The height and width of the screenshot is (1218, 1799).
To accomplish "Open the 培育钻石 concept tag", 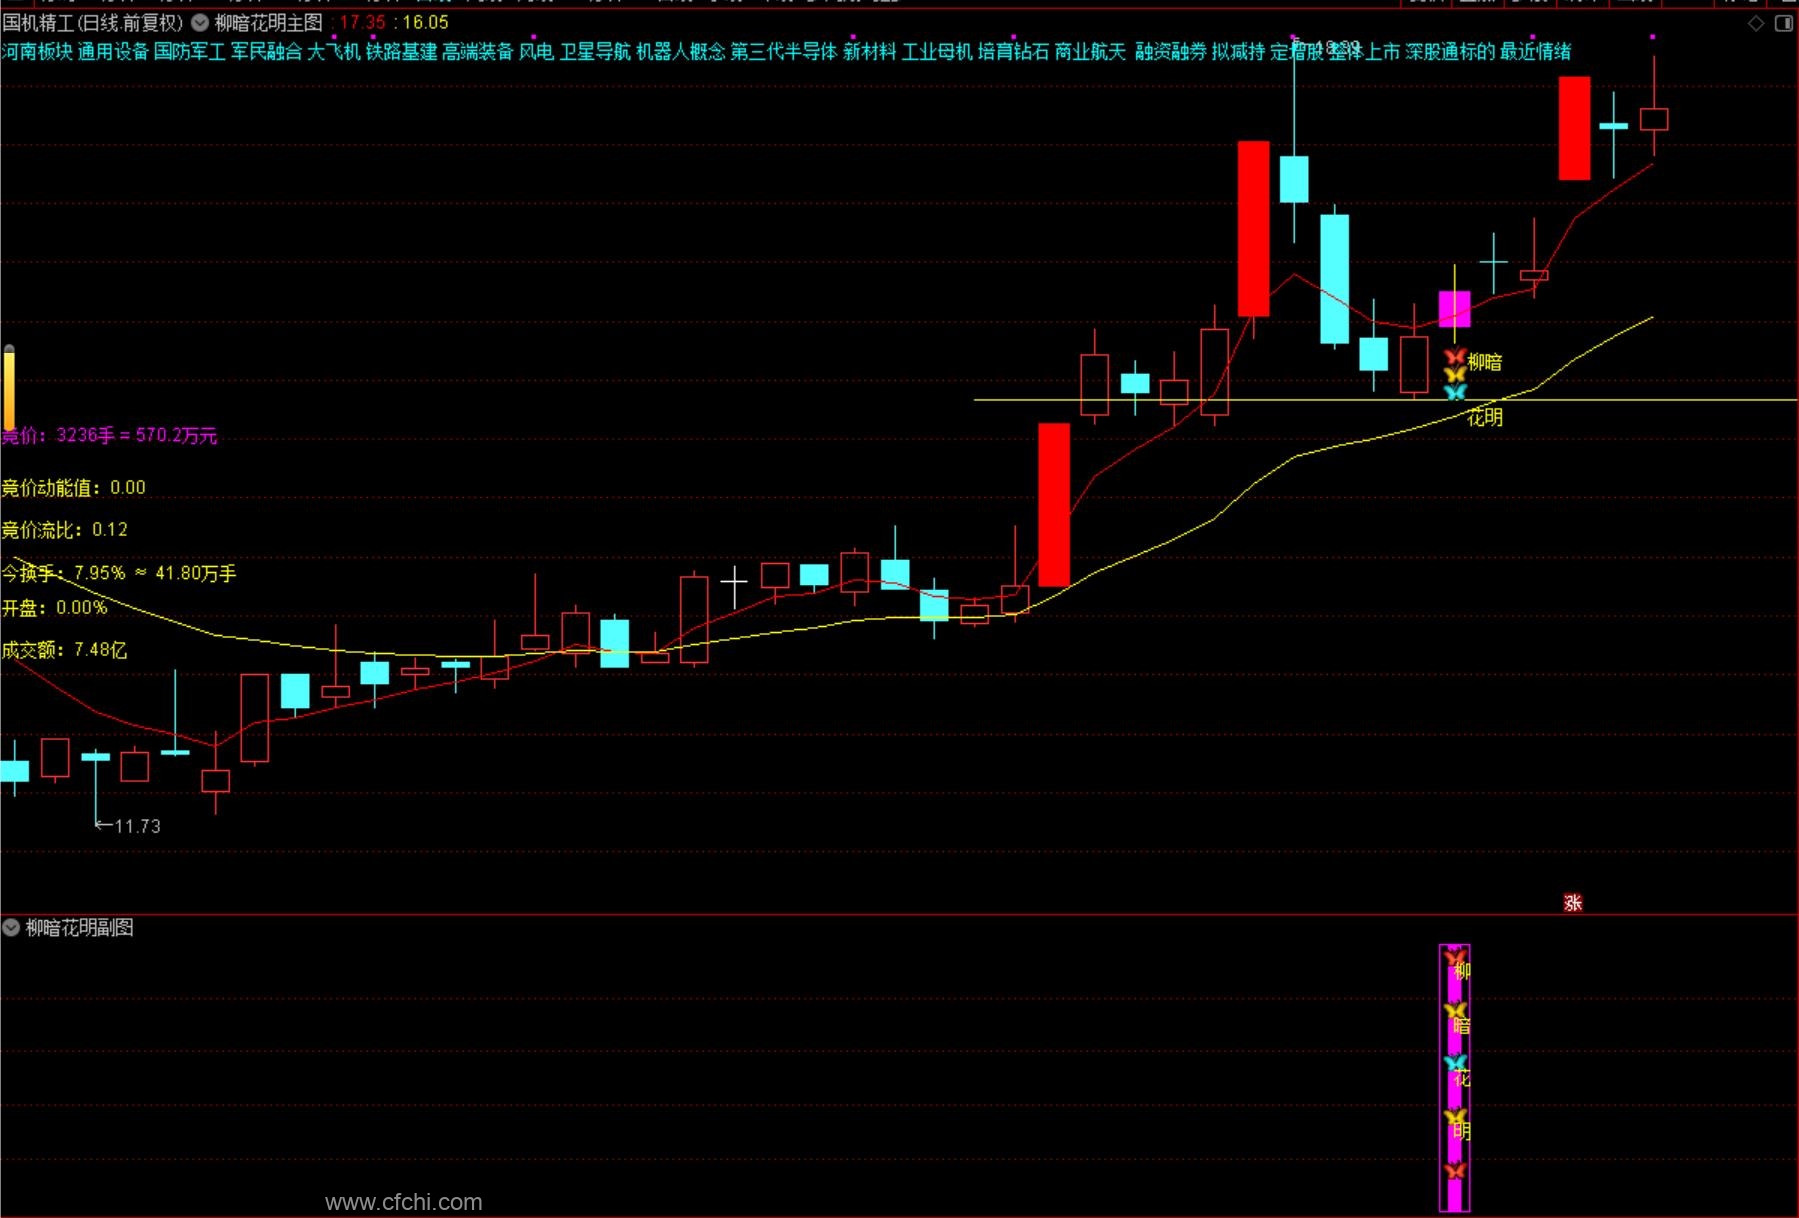I will (1013, 51).
